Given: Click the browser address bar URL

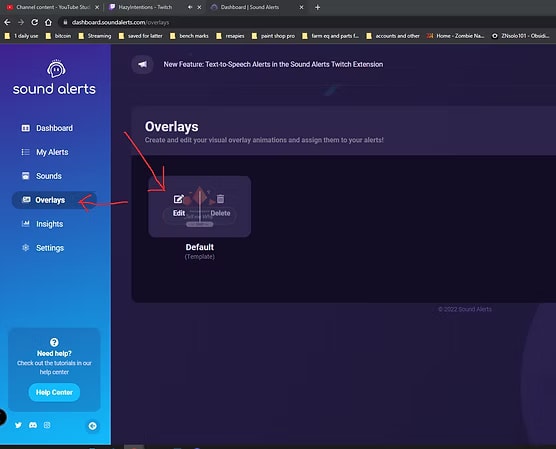Looking at the screenshot, I should (121, 22).
